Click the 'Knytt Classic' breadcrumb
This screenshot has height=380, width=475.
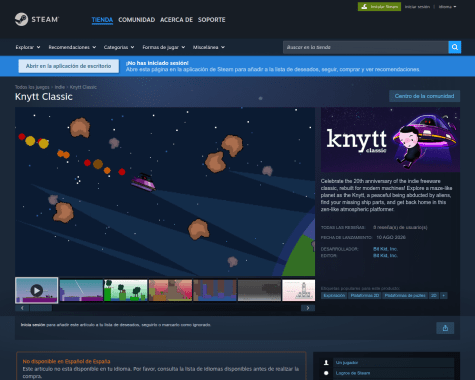[83, 87]
